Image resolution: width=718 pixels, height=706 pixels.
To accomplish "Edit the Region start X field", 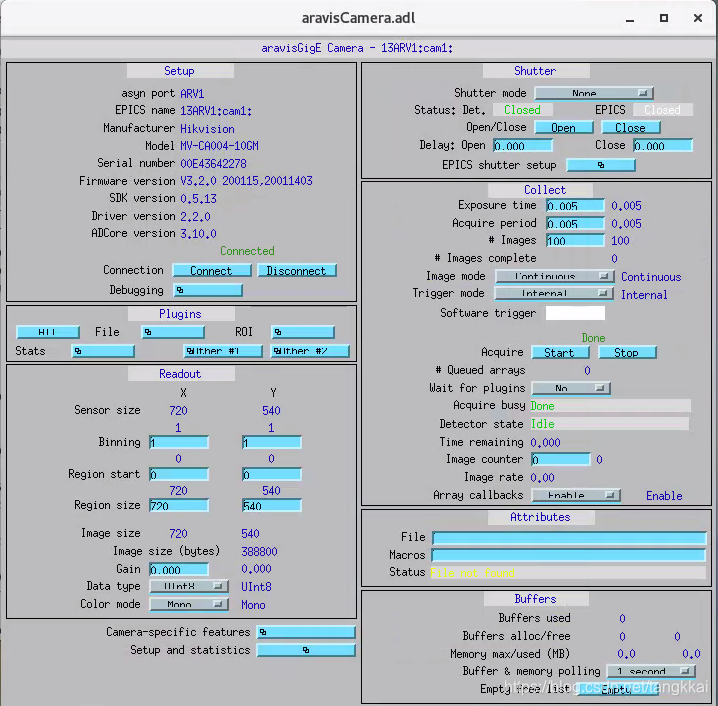I will [x=179, y=474].
